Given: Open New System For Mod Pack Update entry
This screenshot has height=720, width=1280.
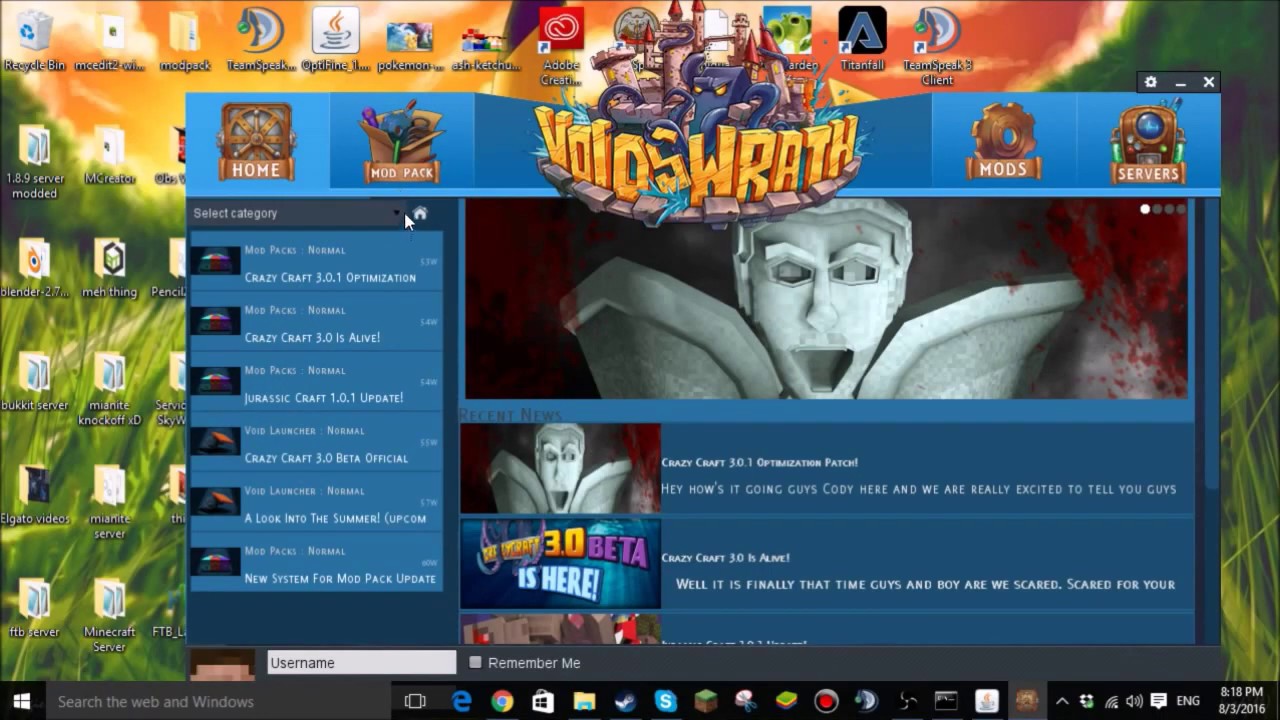Looking at the screenshot, I should pyautogui.click(x=316, y=563).
